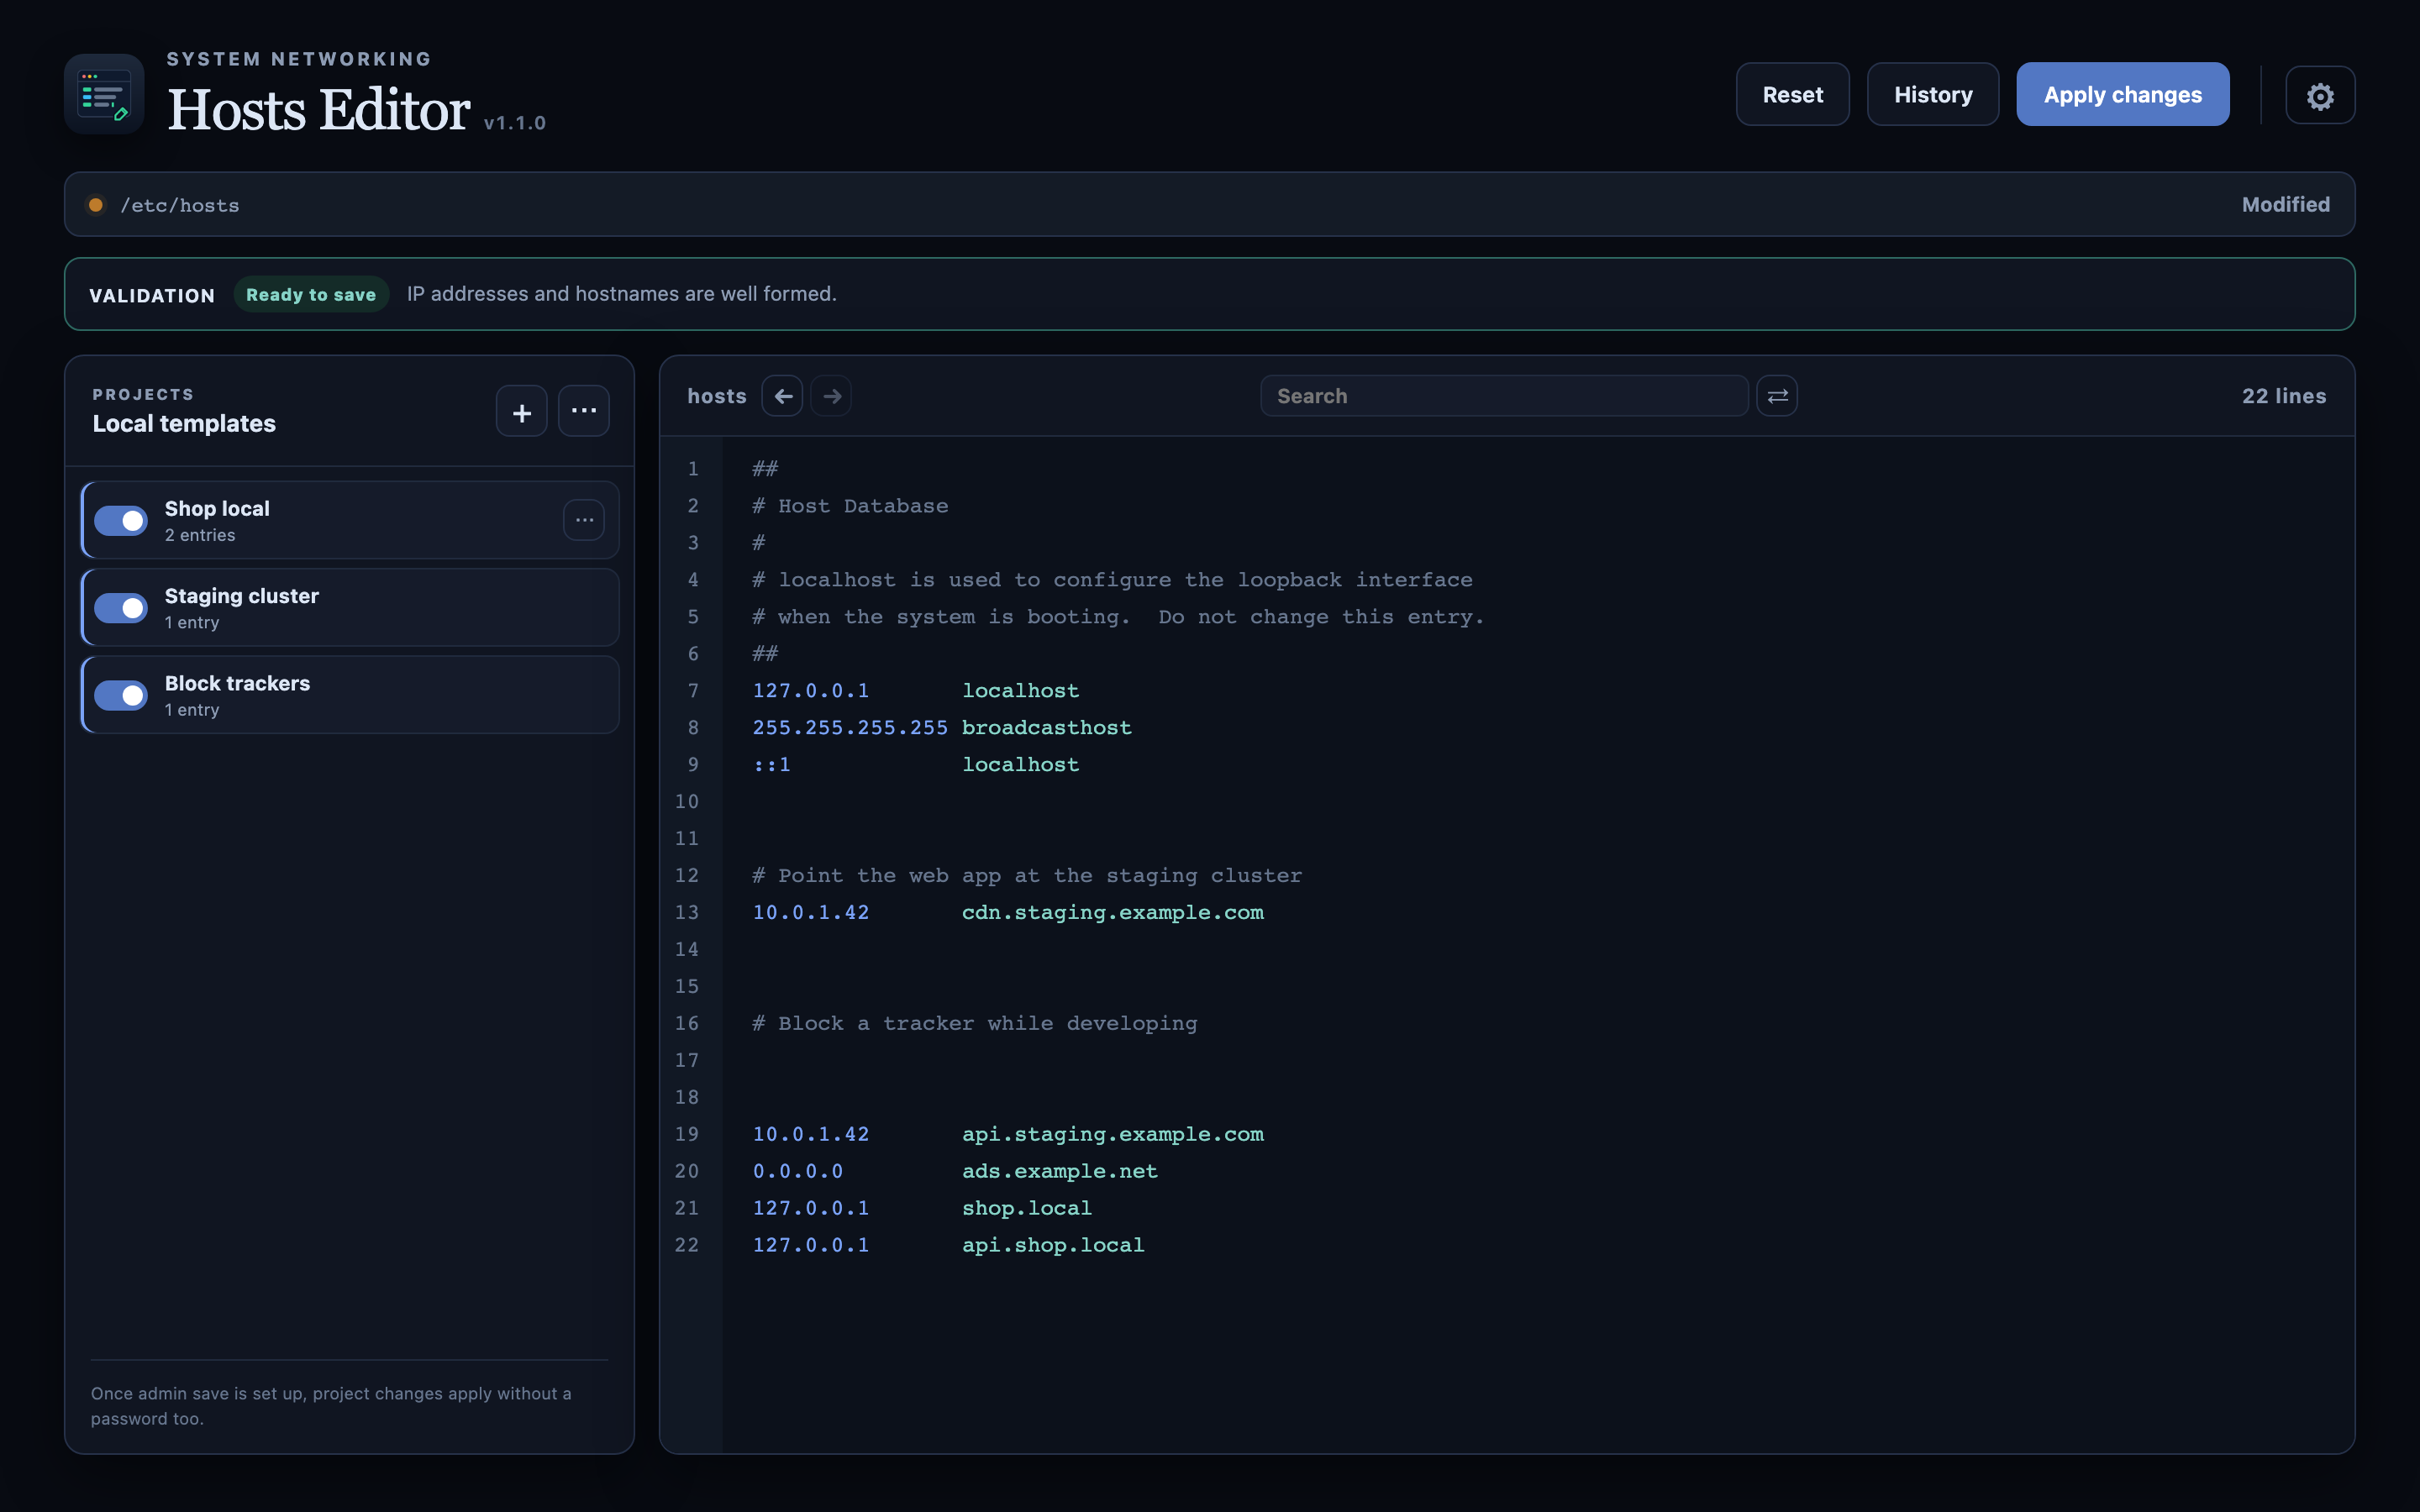The height and width of the screenshot is (1512, 2420).
Task: Click api.staging.example.com hostname
Action: coord(1113,1135)
